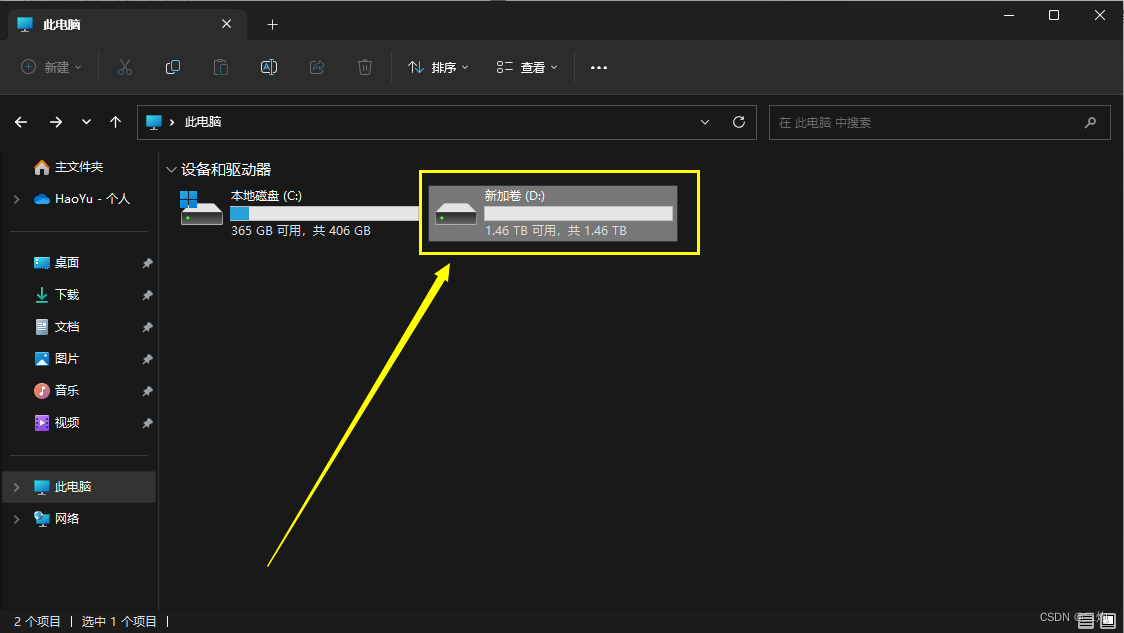Click the Copy icon in toolbar
Image resolution: width=1124 pixels, height=633 pixels.
[x=173, y=67]
